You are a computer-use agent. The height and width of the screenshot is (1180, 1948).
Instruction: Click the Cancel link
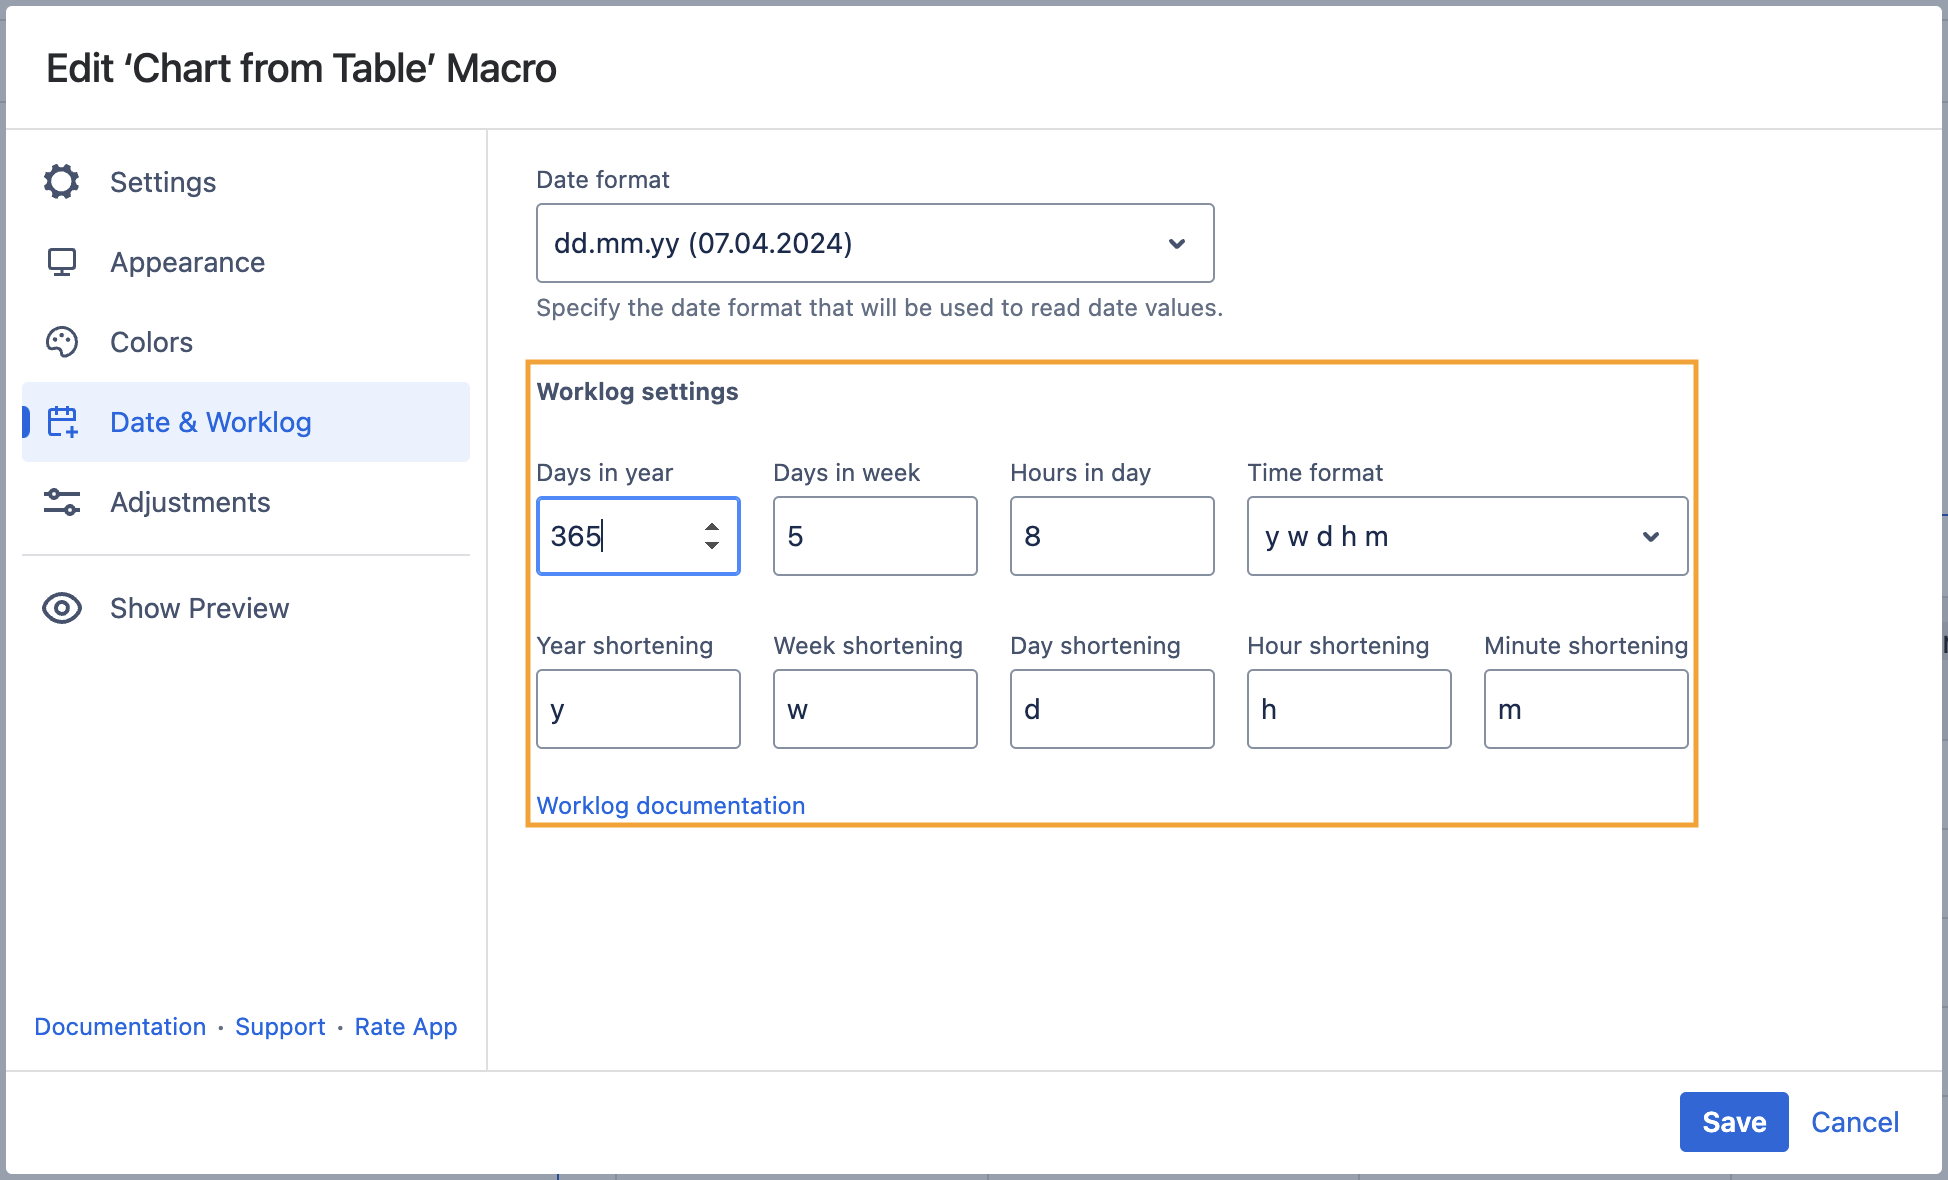[x=1854, y=1122]
